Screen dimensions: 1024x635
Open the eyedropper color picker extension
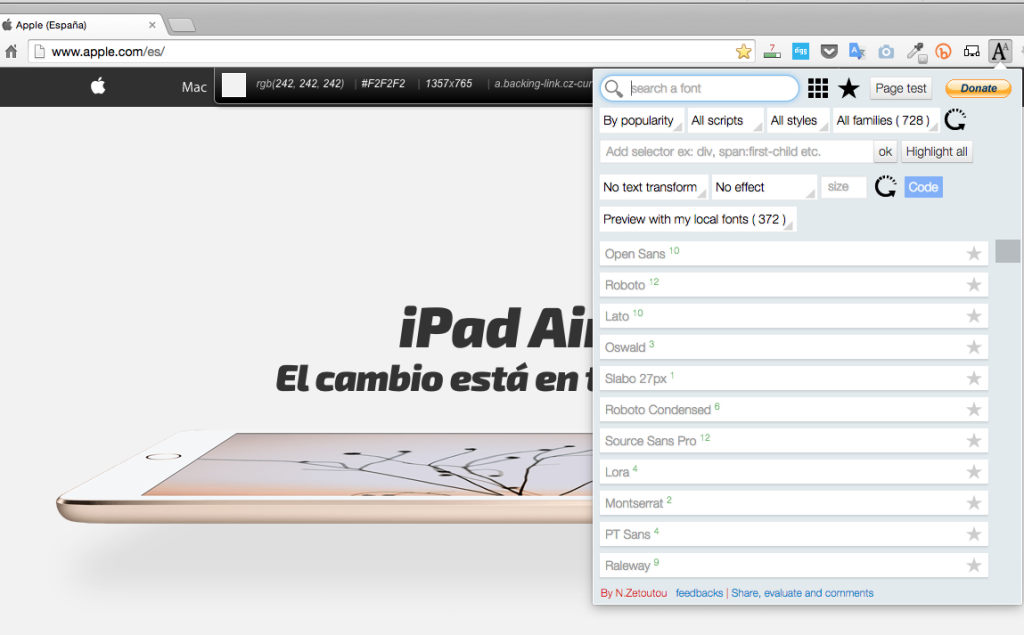[916, 52]
